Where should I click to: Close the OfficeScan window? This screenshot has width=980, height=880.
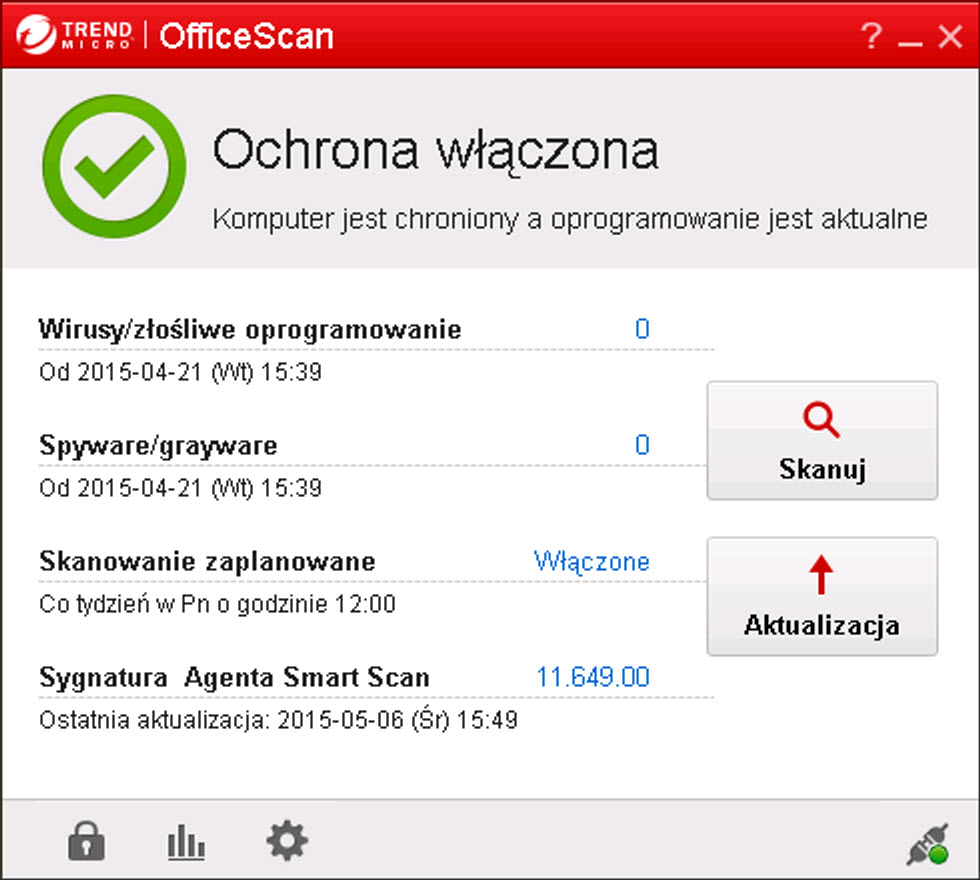click(949, 36)
